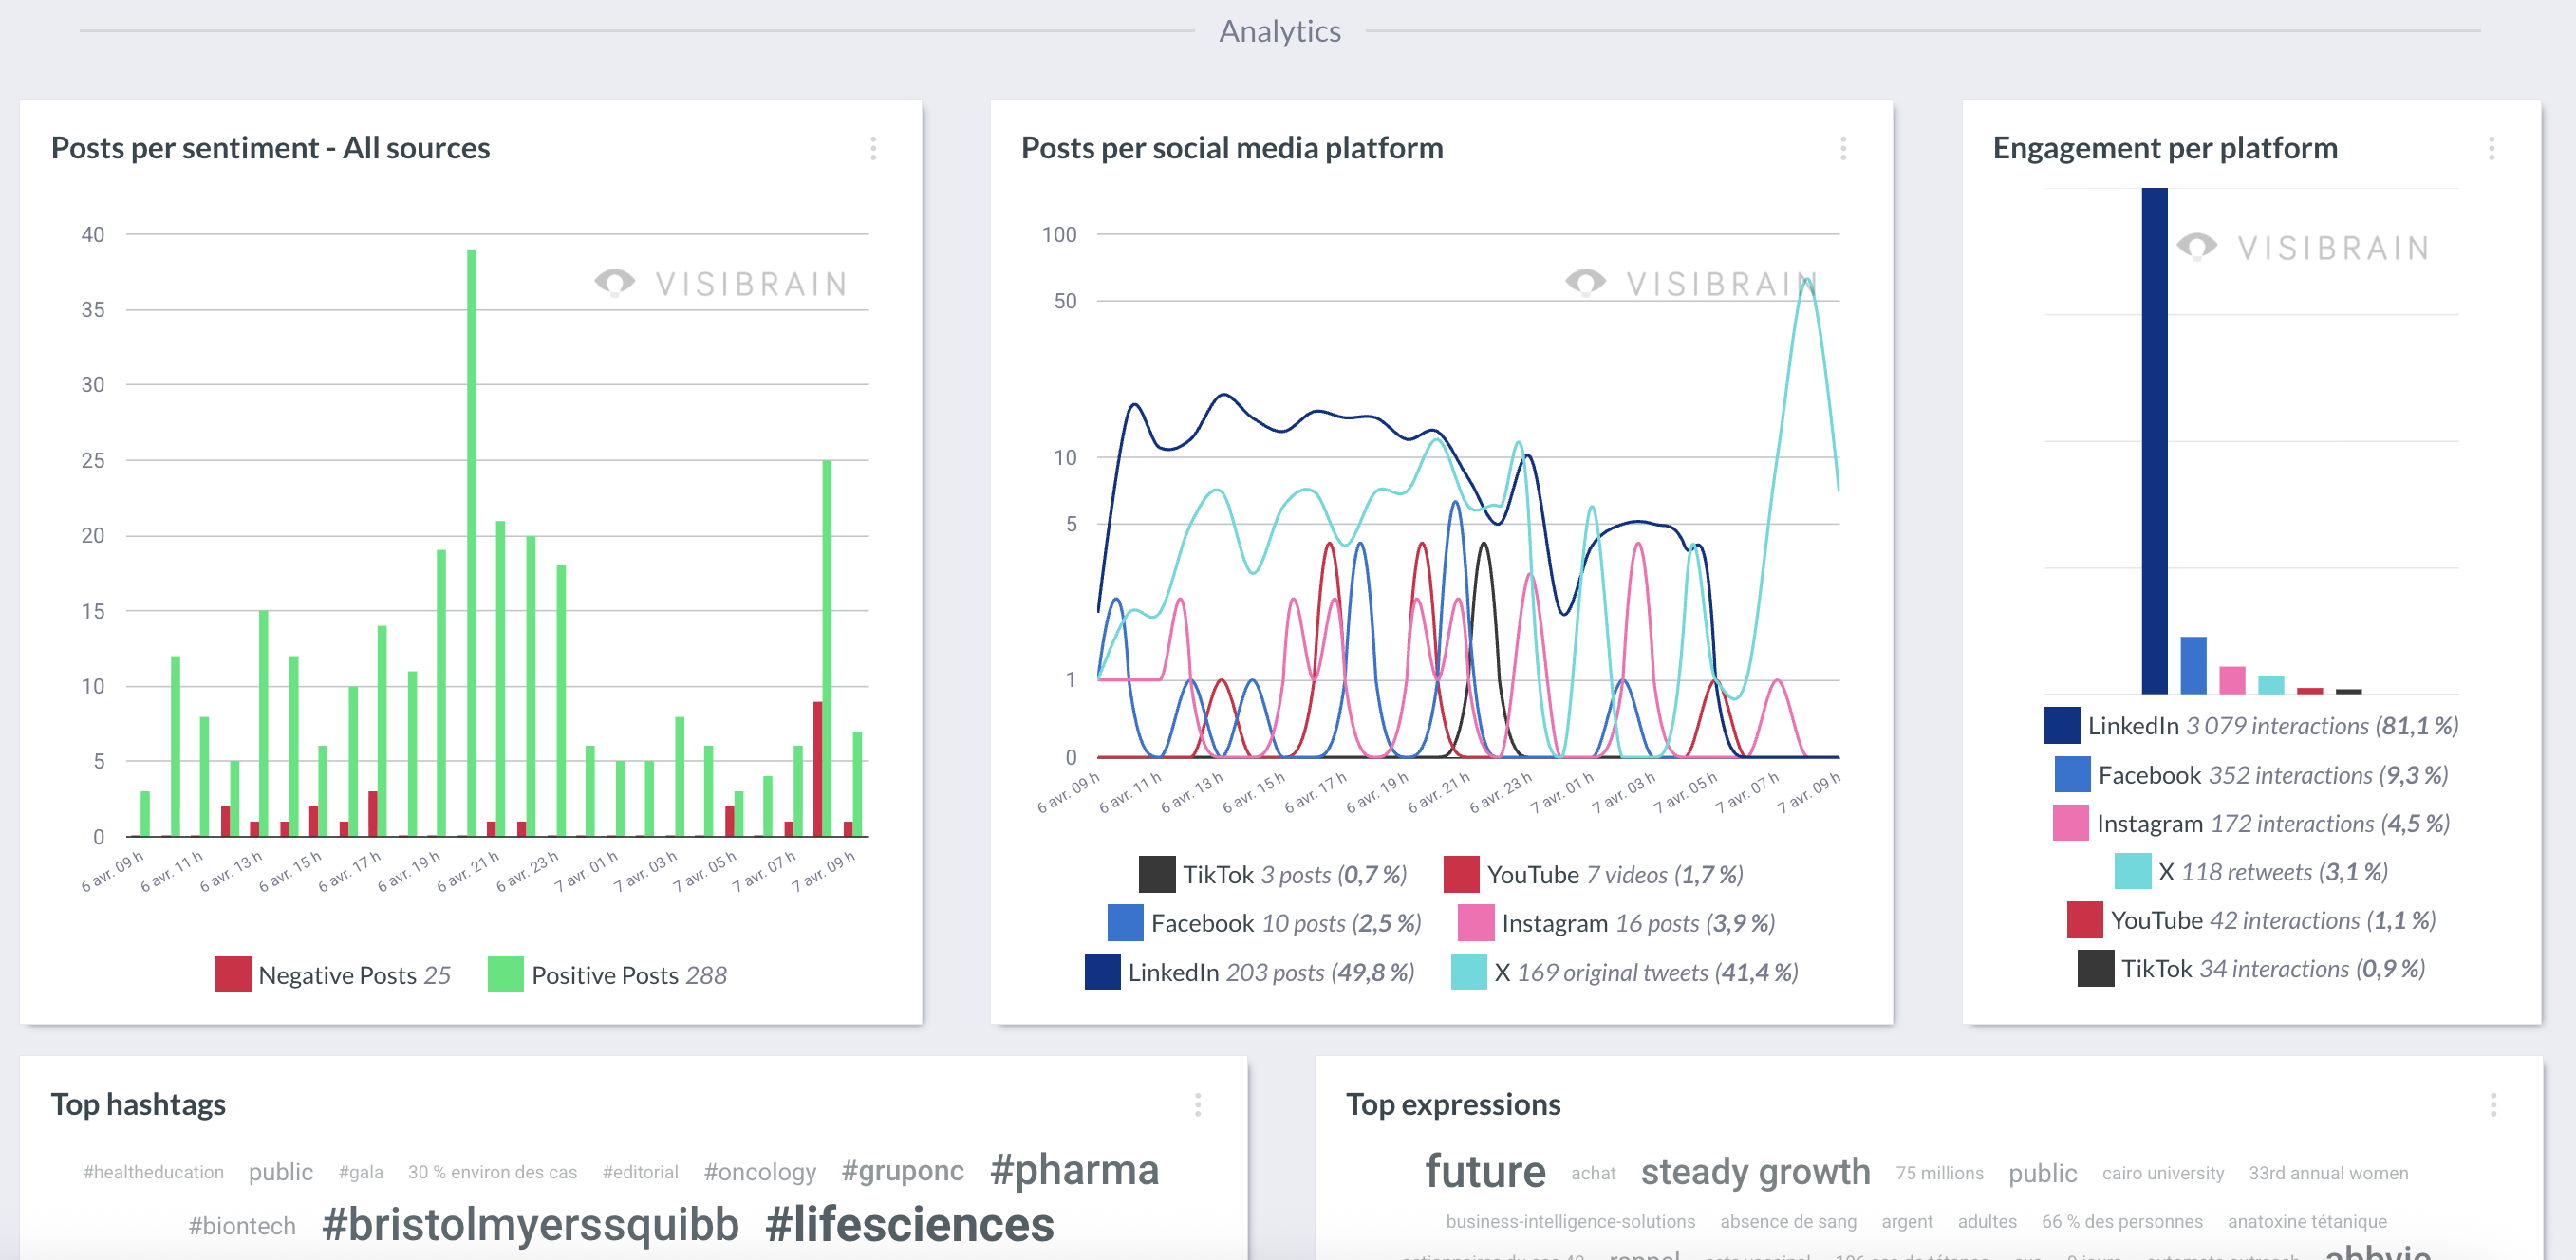
Task: Toggle Positive Posts series in legend
Action: [x=607, y=975]
